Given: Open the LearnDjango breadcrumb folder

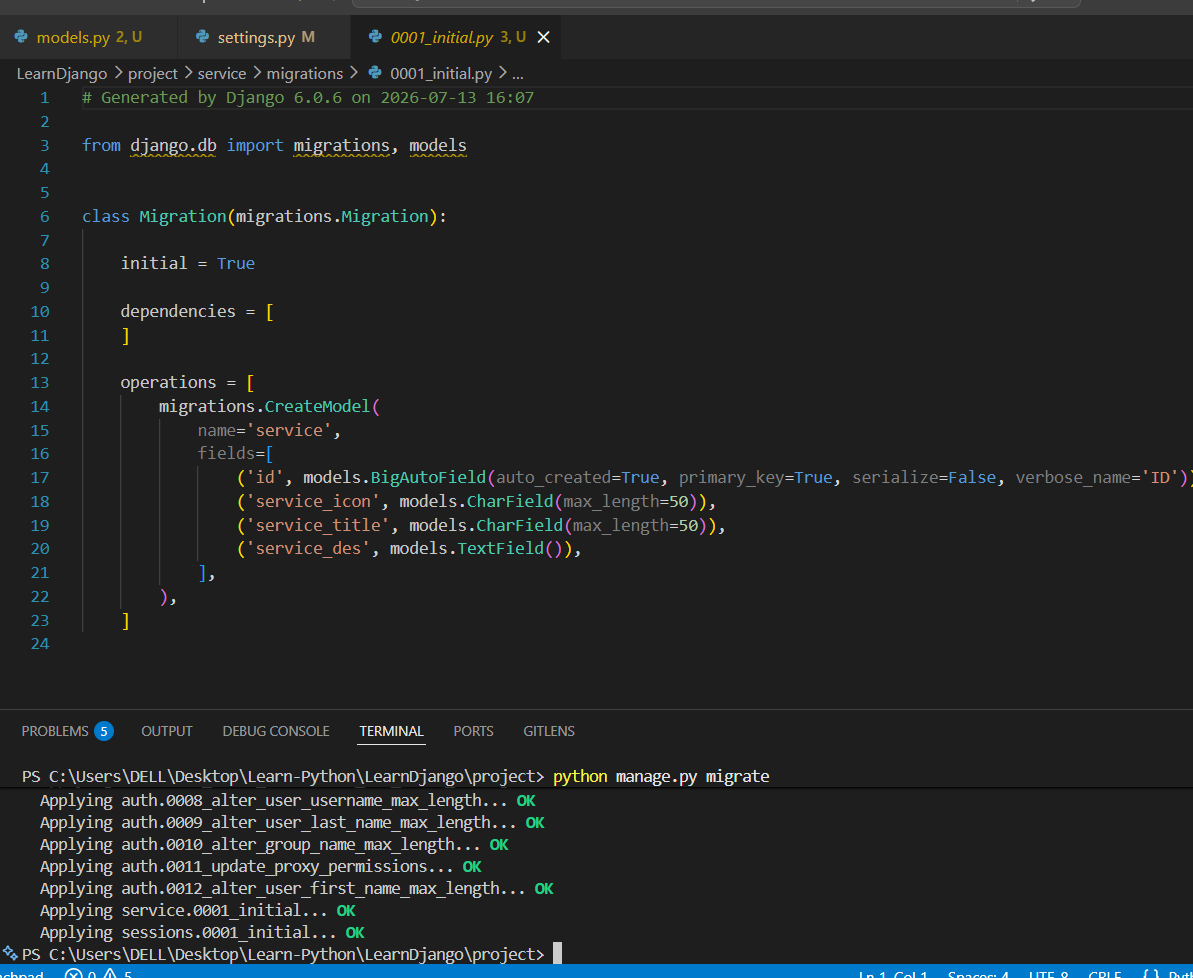Looking at the screenshot, I should coord(62,74).
